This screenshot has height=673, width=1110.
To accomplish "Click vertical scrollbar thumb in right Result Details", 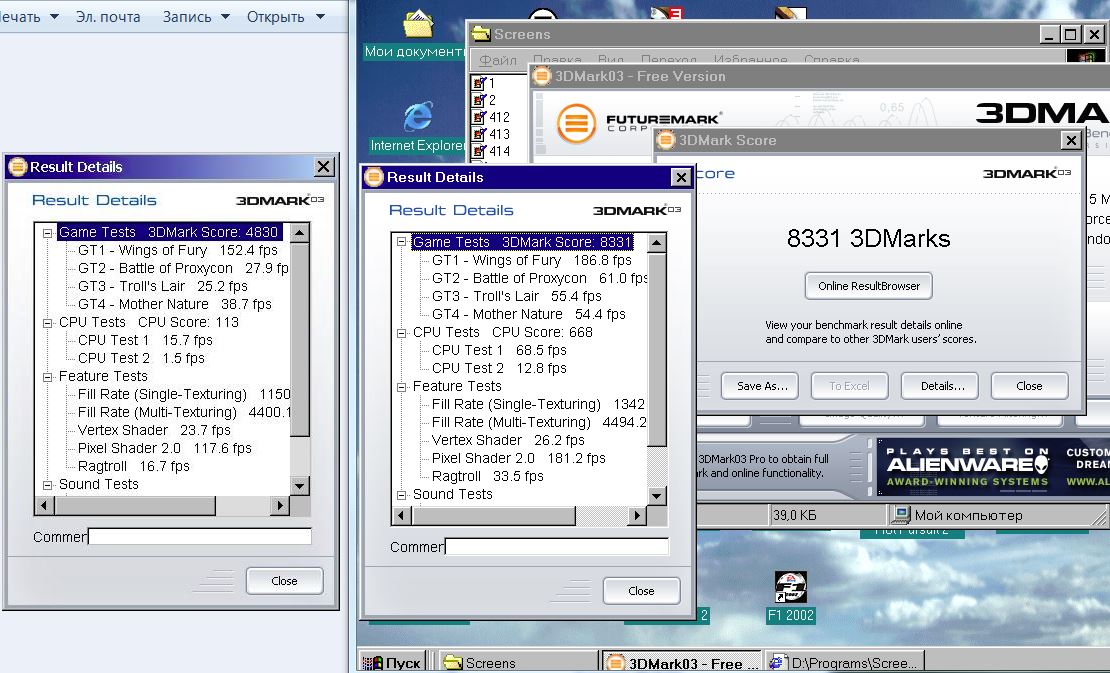I will tap(656, 350).
